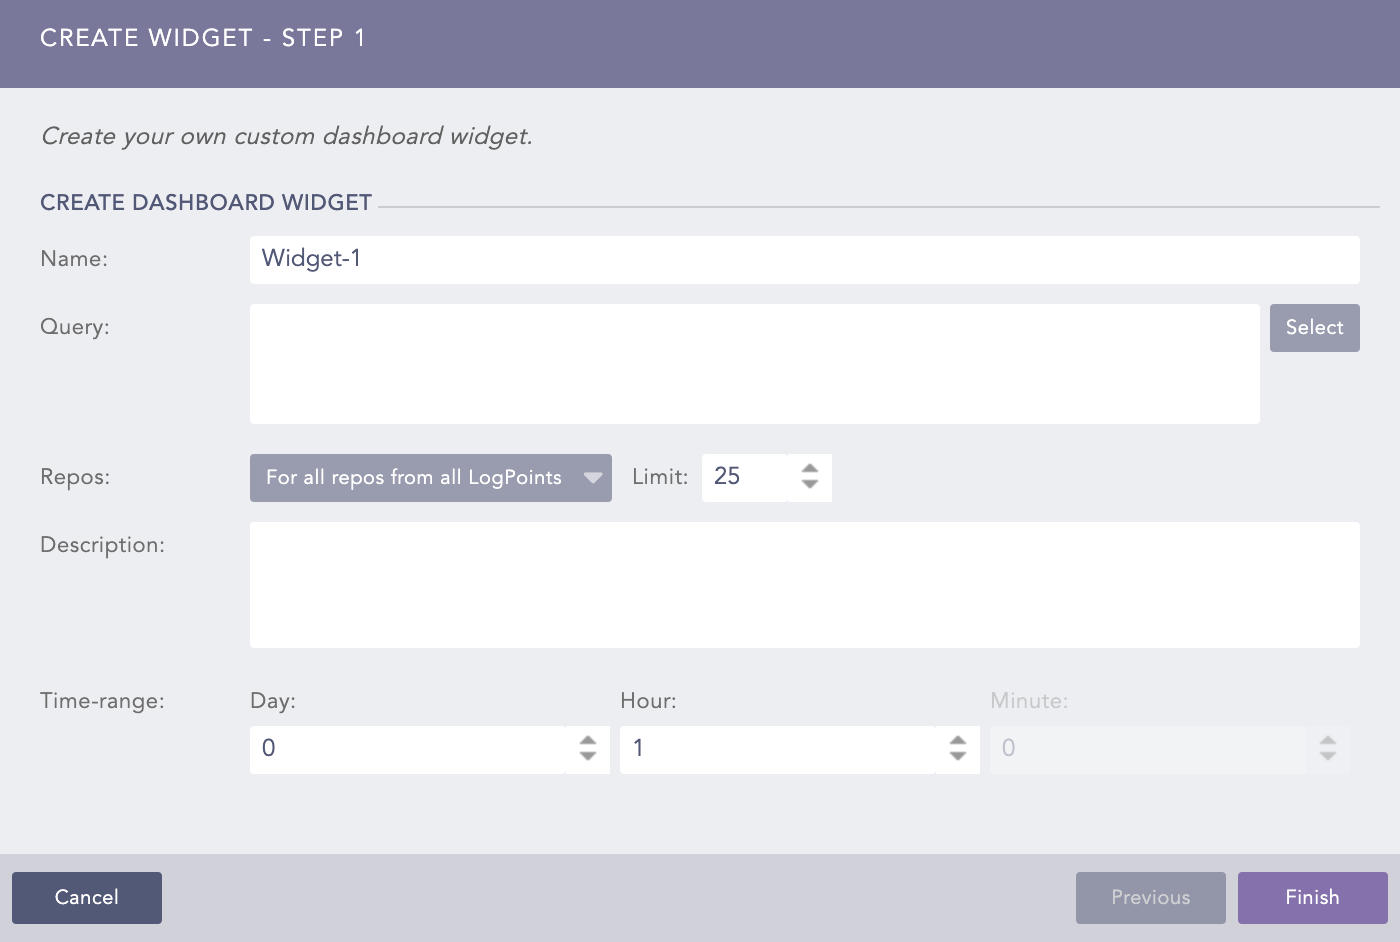1400x942 pixels.
Task: Decrease the Hour value with the down arrow
Action: coord(958,756)
